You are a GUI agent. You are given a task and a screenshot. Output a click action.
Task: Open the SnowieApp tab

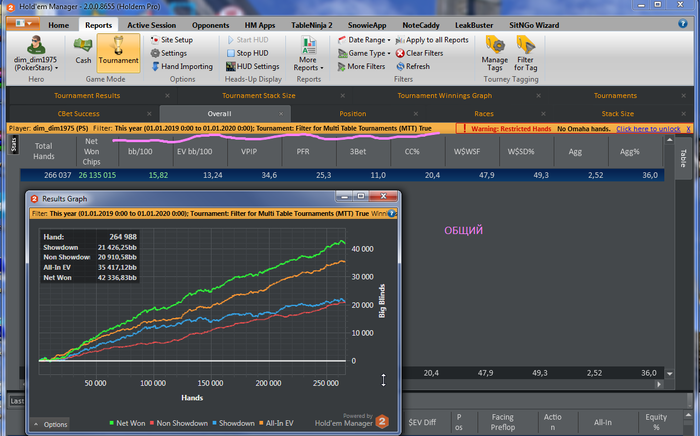click(x=367, y=25)
